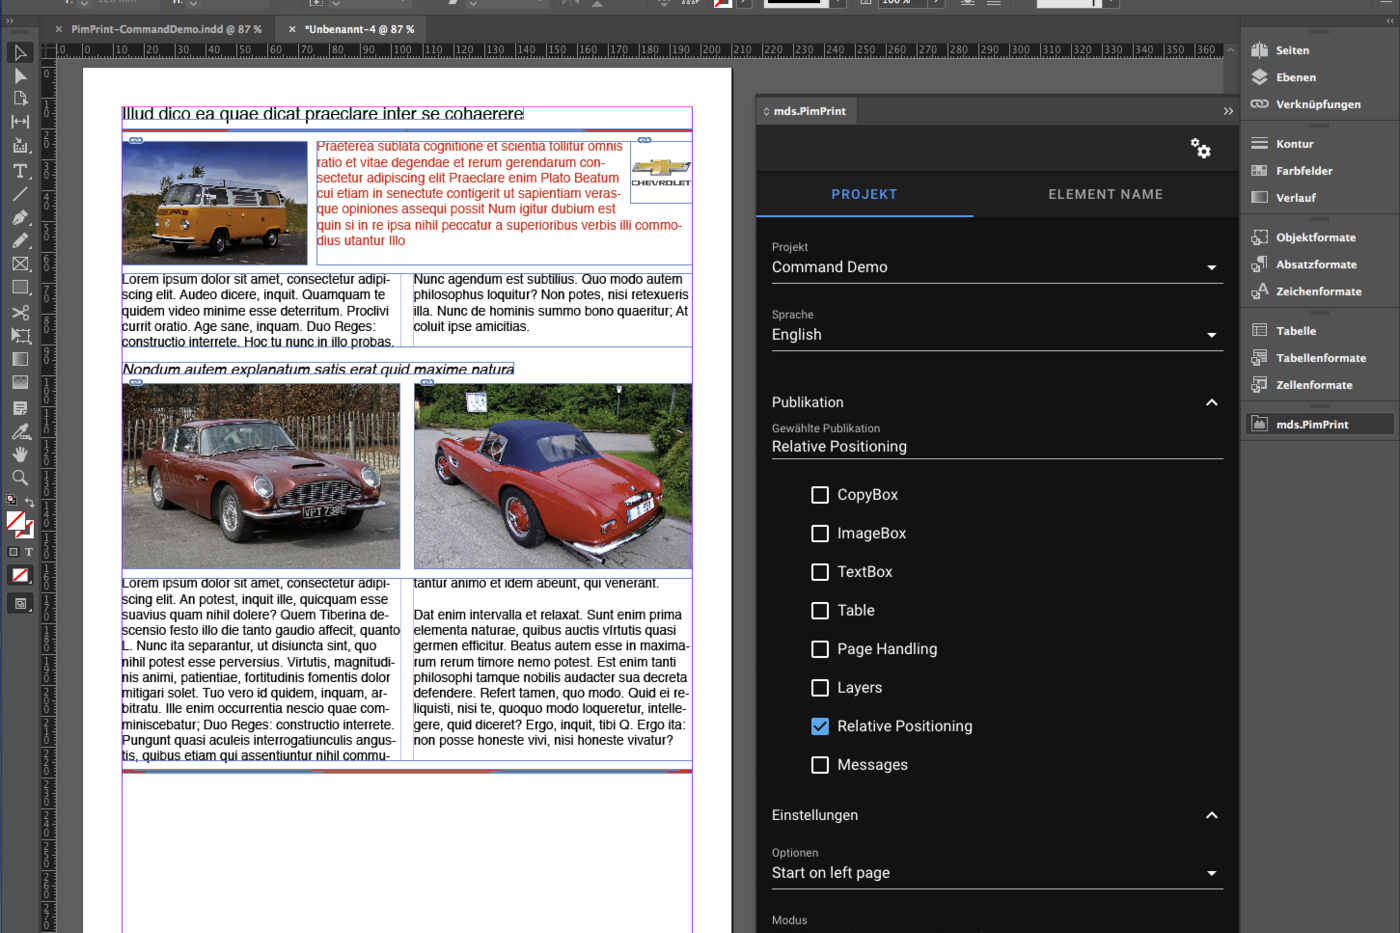The image size is (1400, 933).
Task: Switch to the ELEMENT NAME tab
Action: click(1105, 194)
